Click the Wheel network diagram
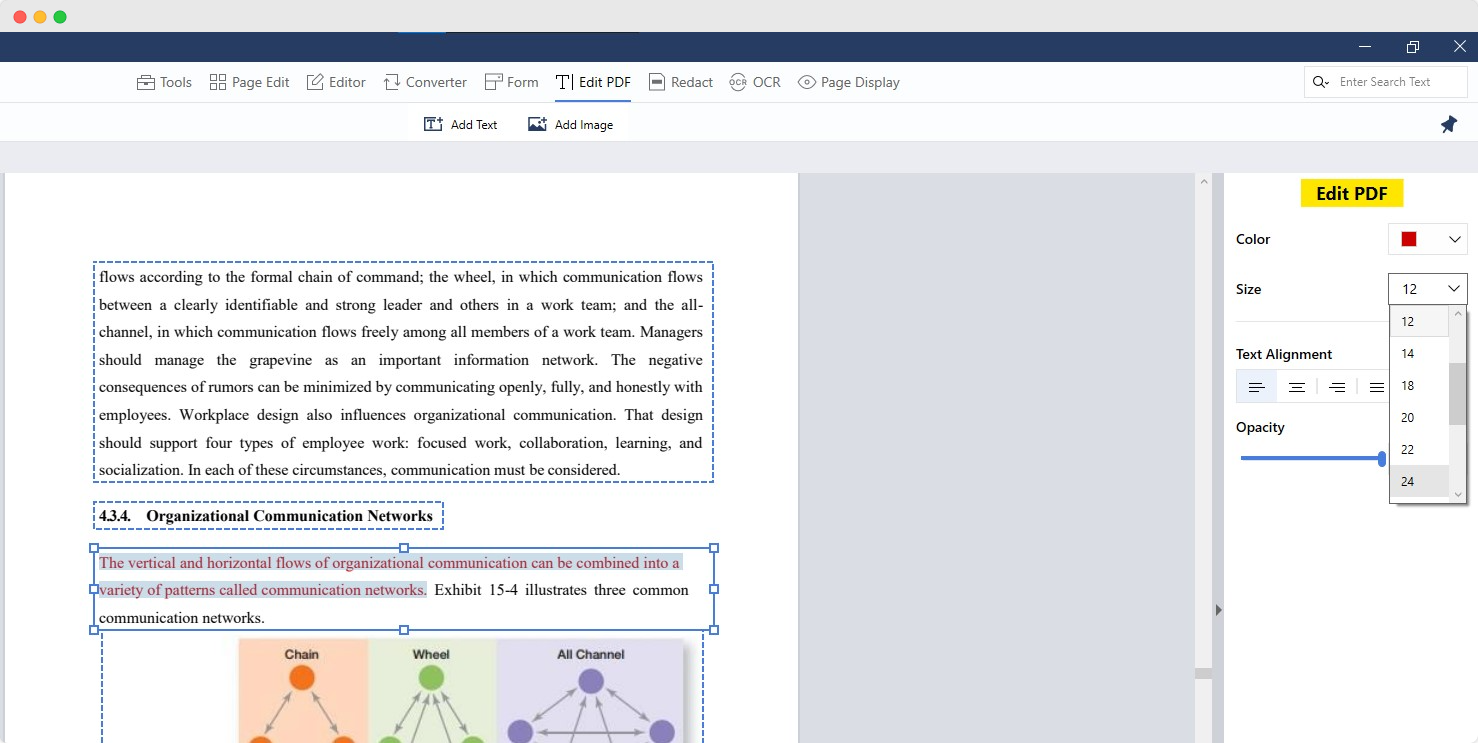Screen dimensions: 1478x743 coord(432,692)
